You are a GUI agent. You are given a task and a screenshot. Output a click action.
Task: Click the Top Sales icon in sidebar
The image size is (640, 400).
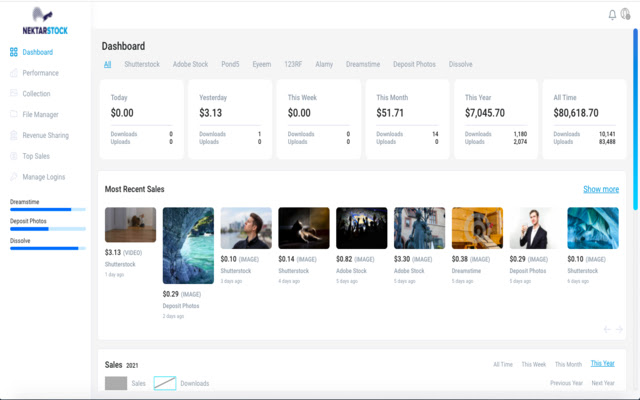point(13,156)
